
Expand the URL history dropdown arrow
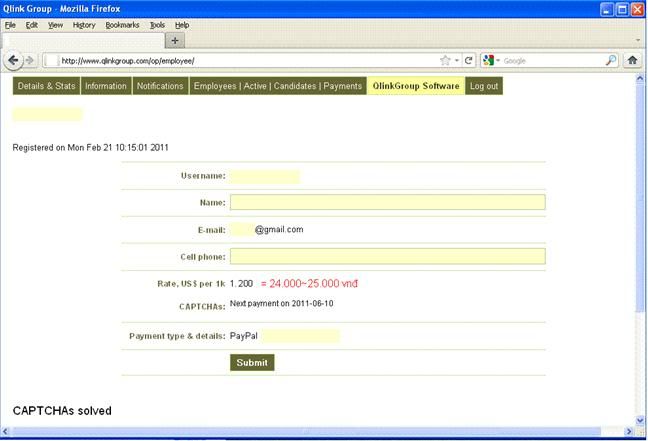click(457, 61)
